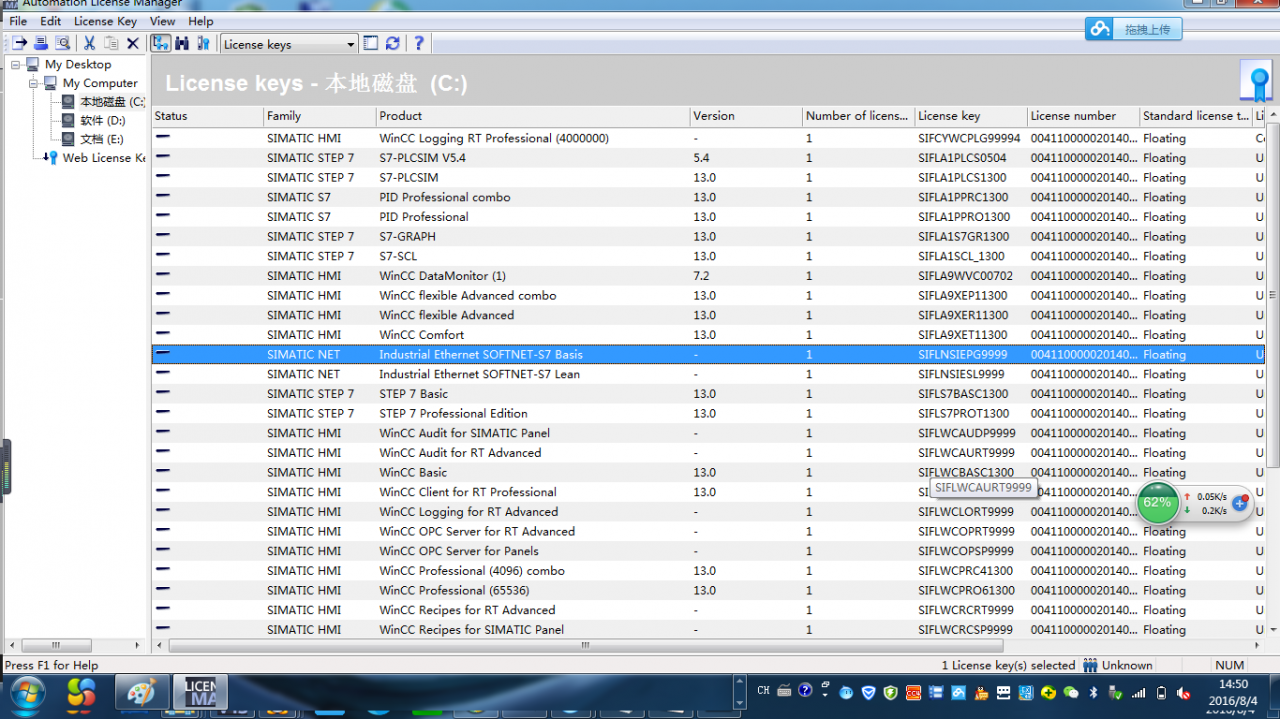
Task: Select the WinCC Logging RT Professional (4000000) row
Action: coord(710,138)
